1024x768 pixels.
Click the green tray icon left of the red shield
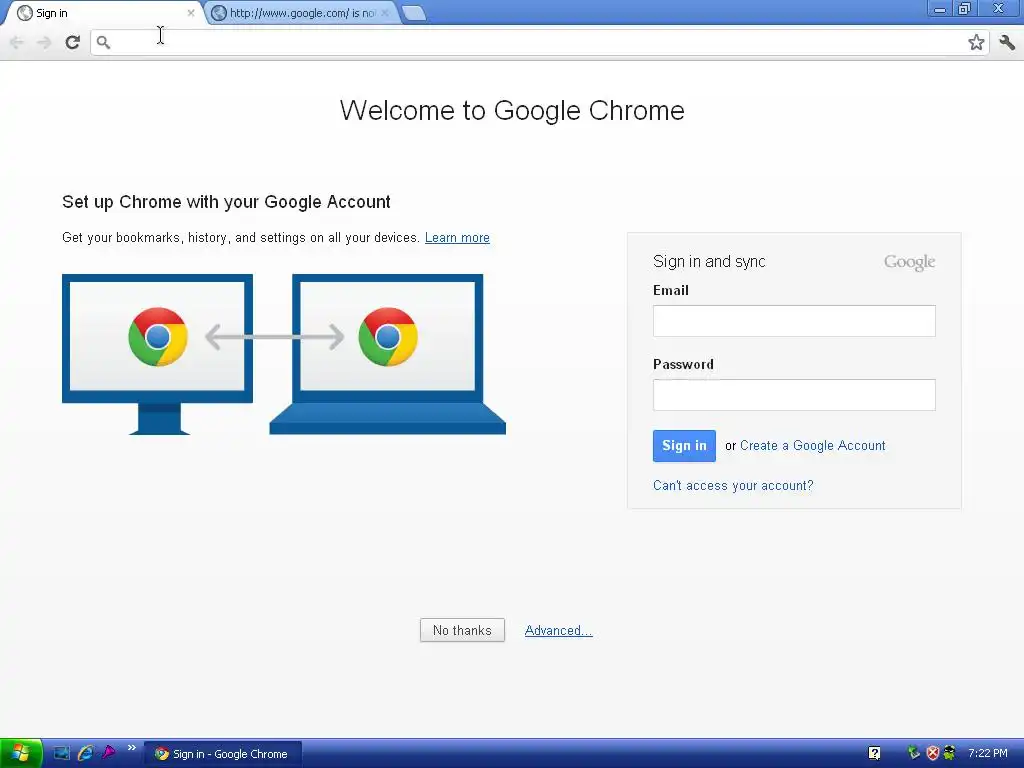[914, 753]
